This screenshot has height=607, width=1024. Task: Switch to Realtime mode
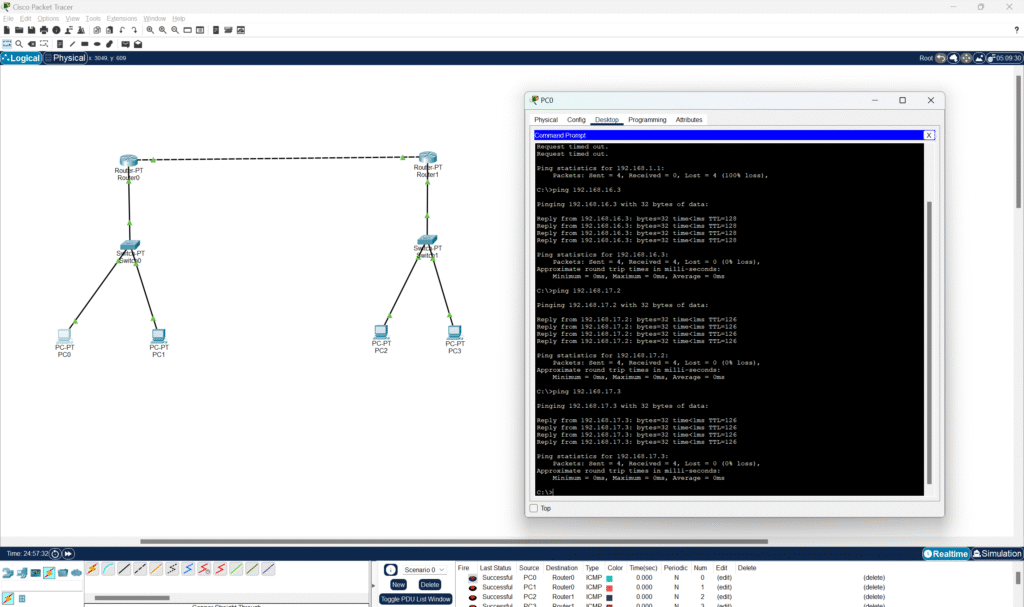[946, 553]
